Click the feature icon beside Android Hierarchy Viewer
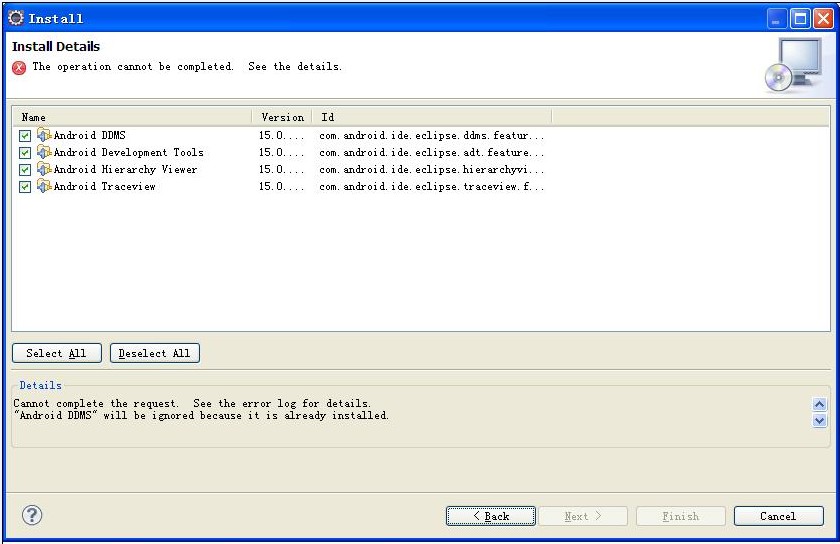The height and width of the screenshot is (544, 840). 44,169
